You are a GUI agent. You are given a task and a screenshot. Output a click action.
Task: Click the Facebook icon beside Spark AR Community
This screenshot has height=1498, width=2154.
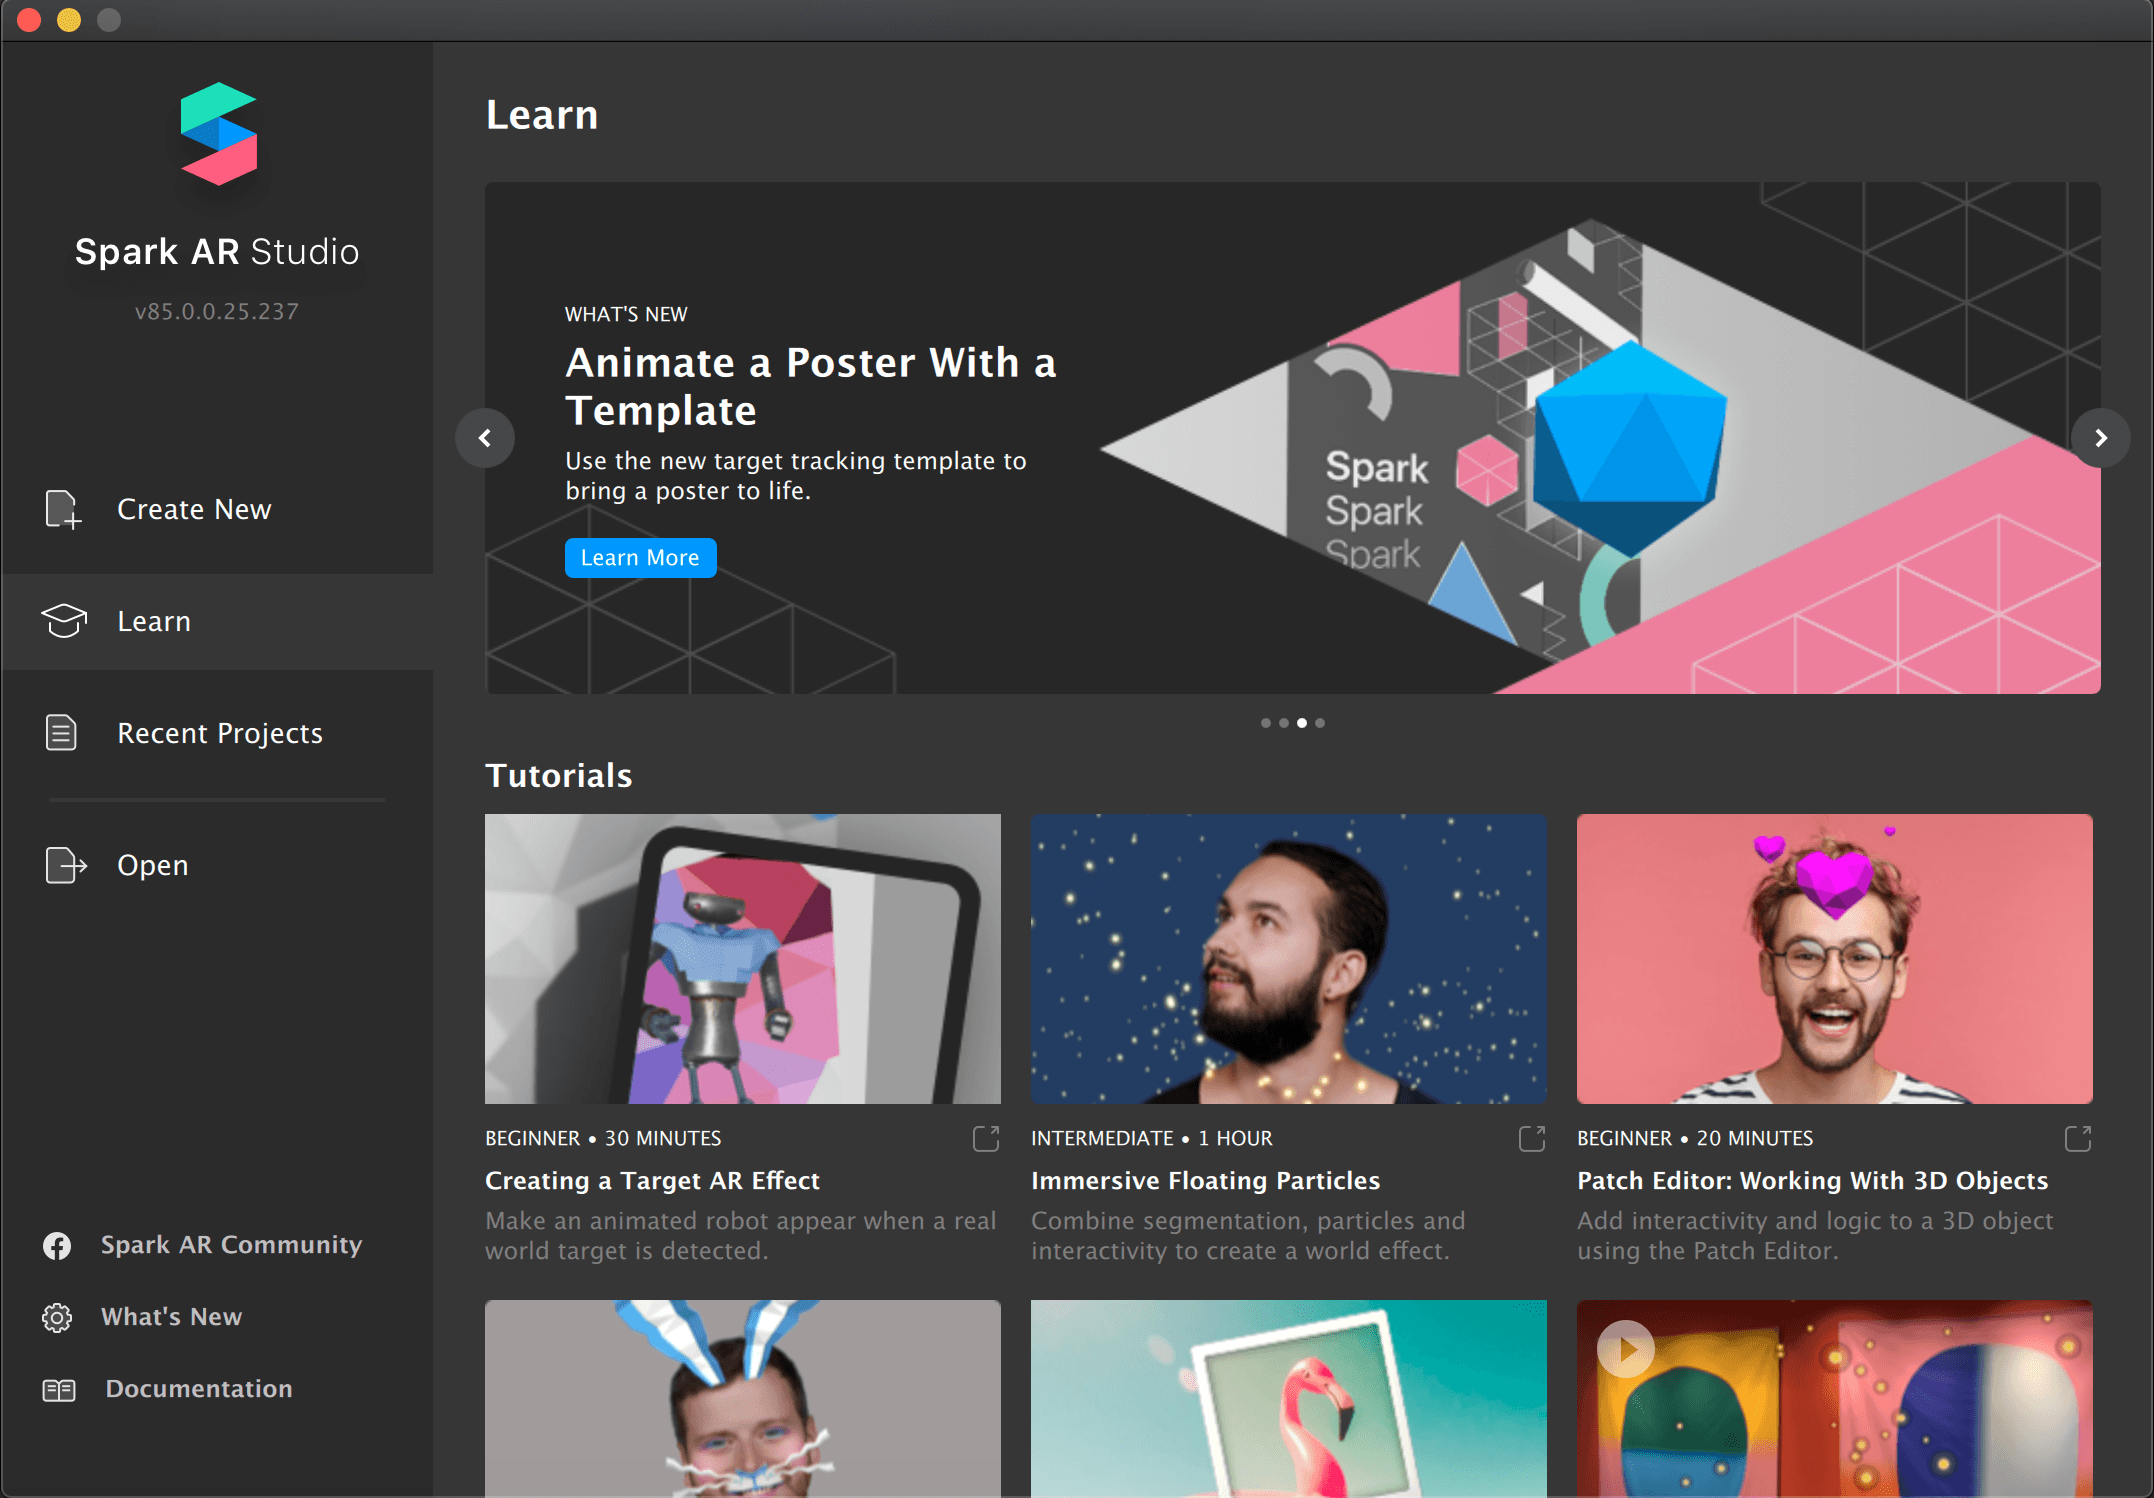(x=57, y=1245)
